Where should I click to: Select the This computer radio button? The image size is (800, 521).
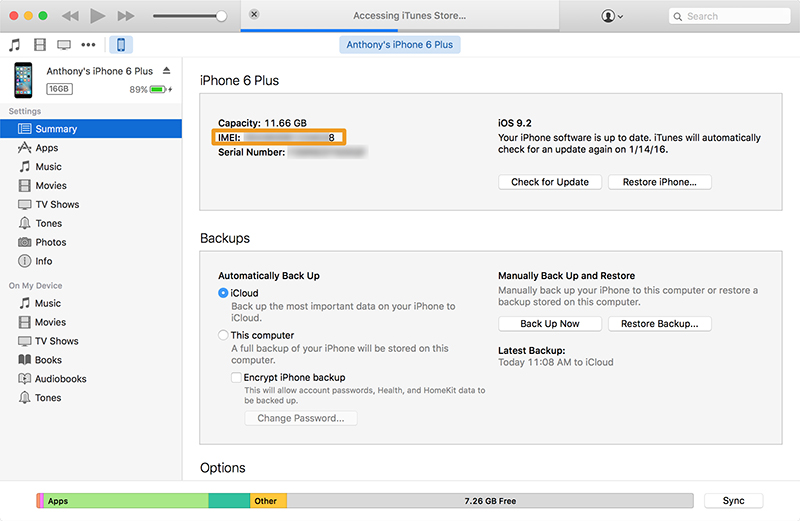click(223, 335)
